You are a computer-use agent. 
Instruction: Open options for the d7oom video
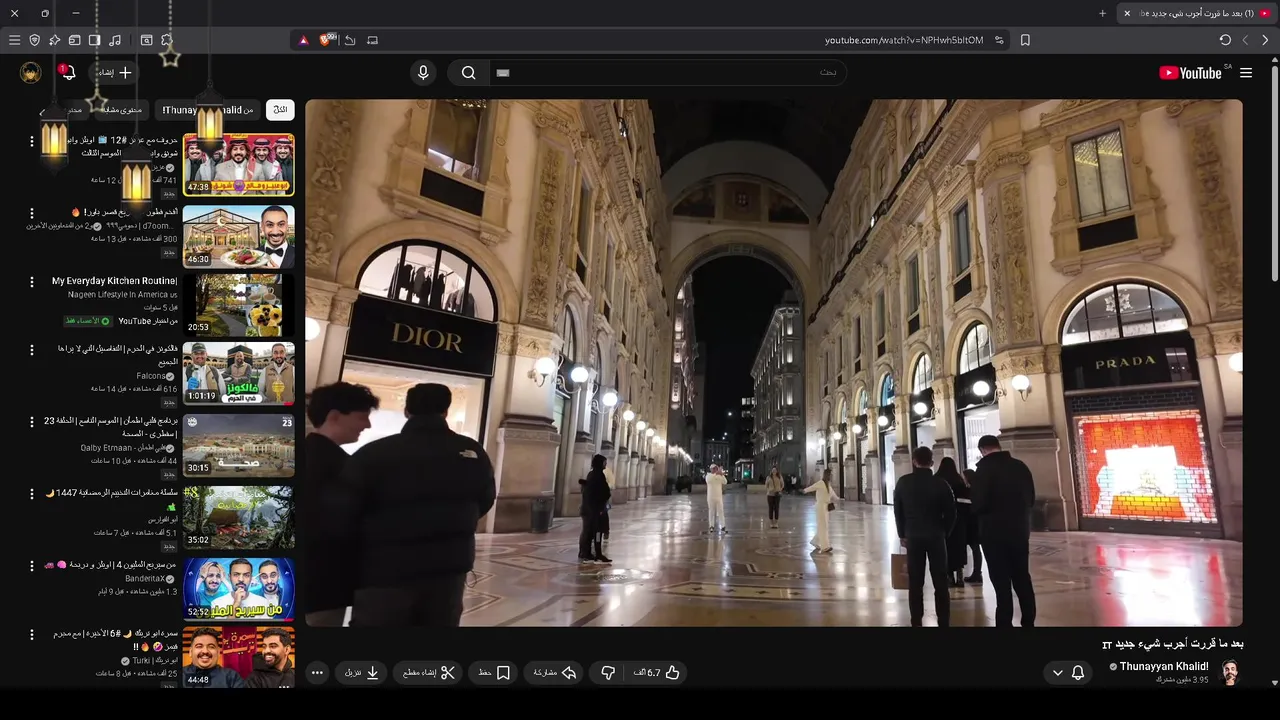32,214
